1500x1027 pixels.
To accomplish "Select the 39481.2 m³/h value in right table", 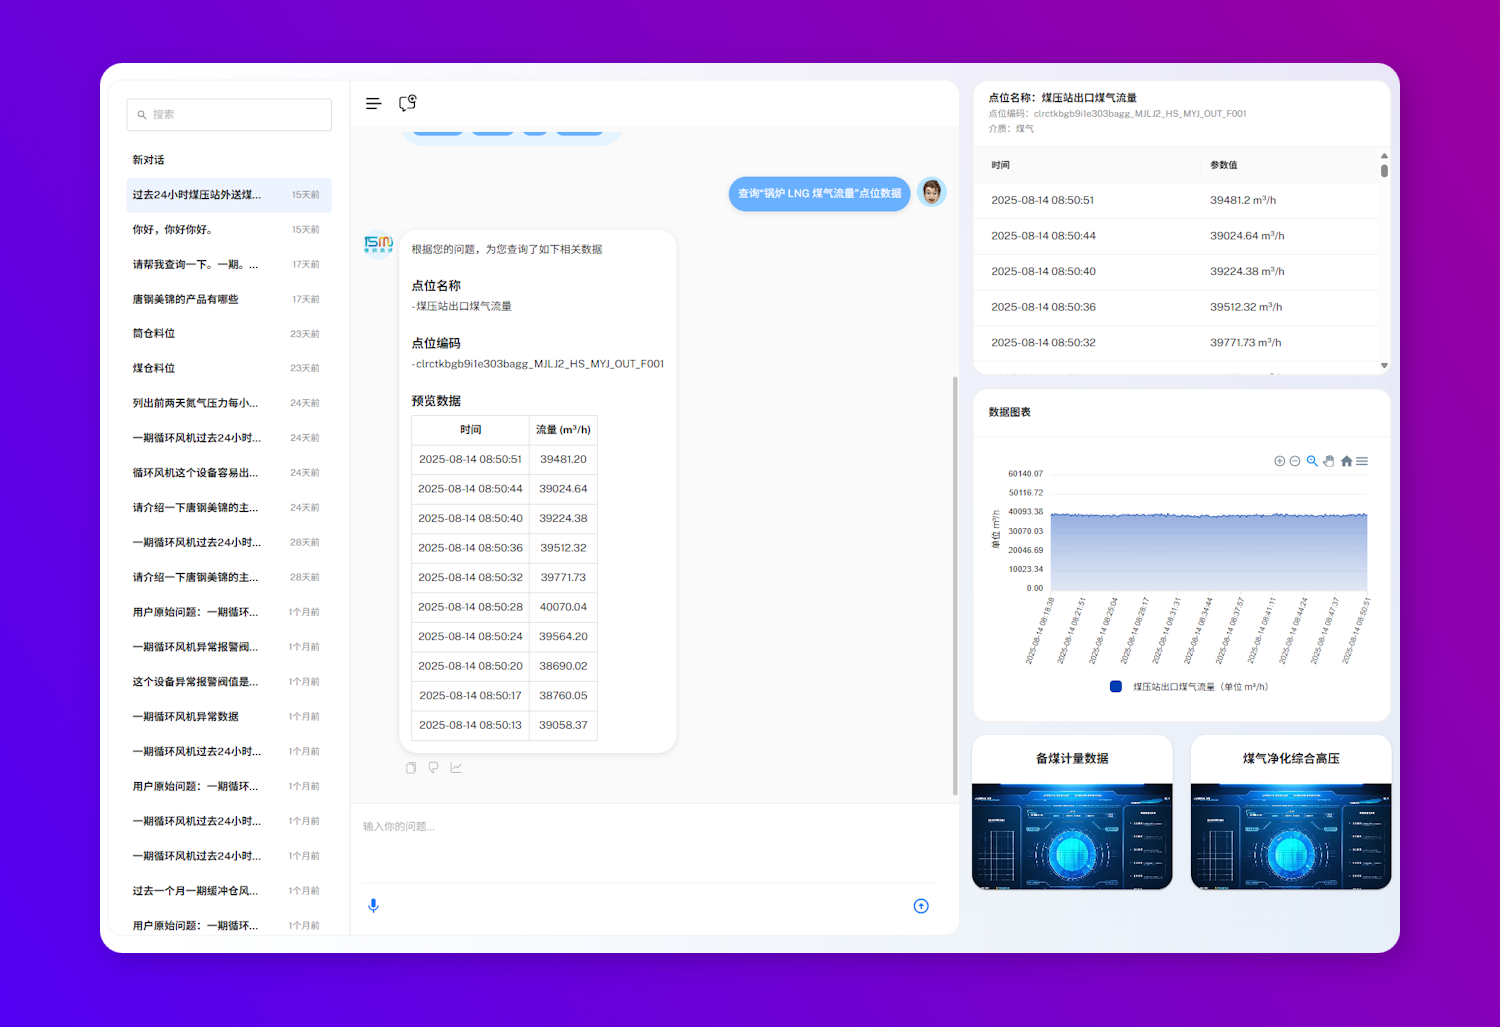I will click(1243, 200).
